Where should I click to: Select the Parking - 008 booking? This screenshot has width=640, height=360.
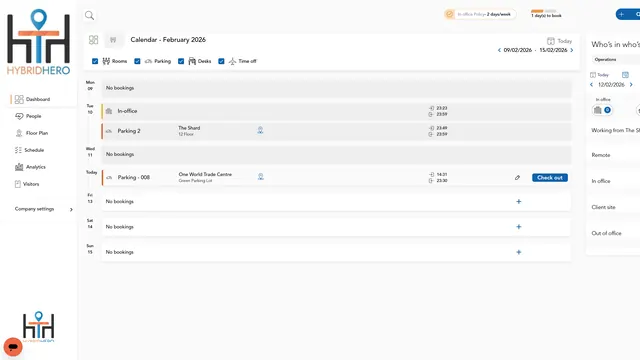(x=336, y=178)
